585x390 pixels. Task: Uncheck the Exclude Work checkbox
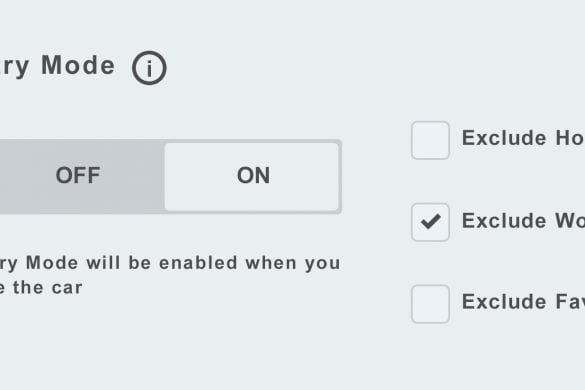430,222
